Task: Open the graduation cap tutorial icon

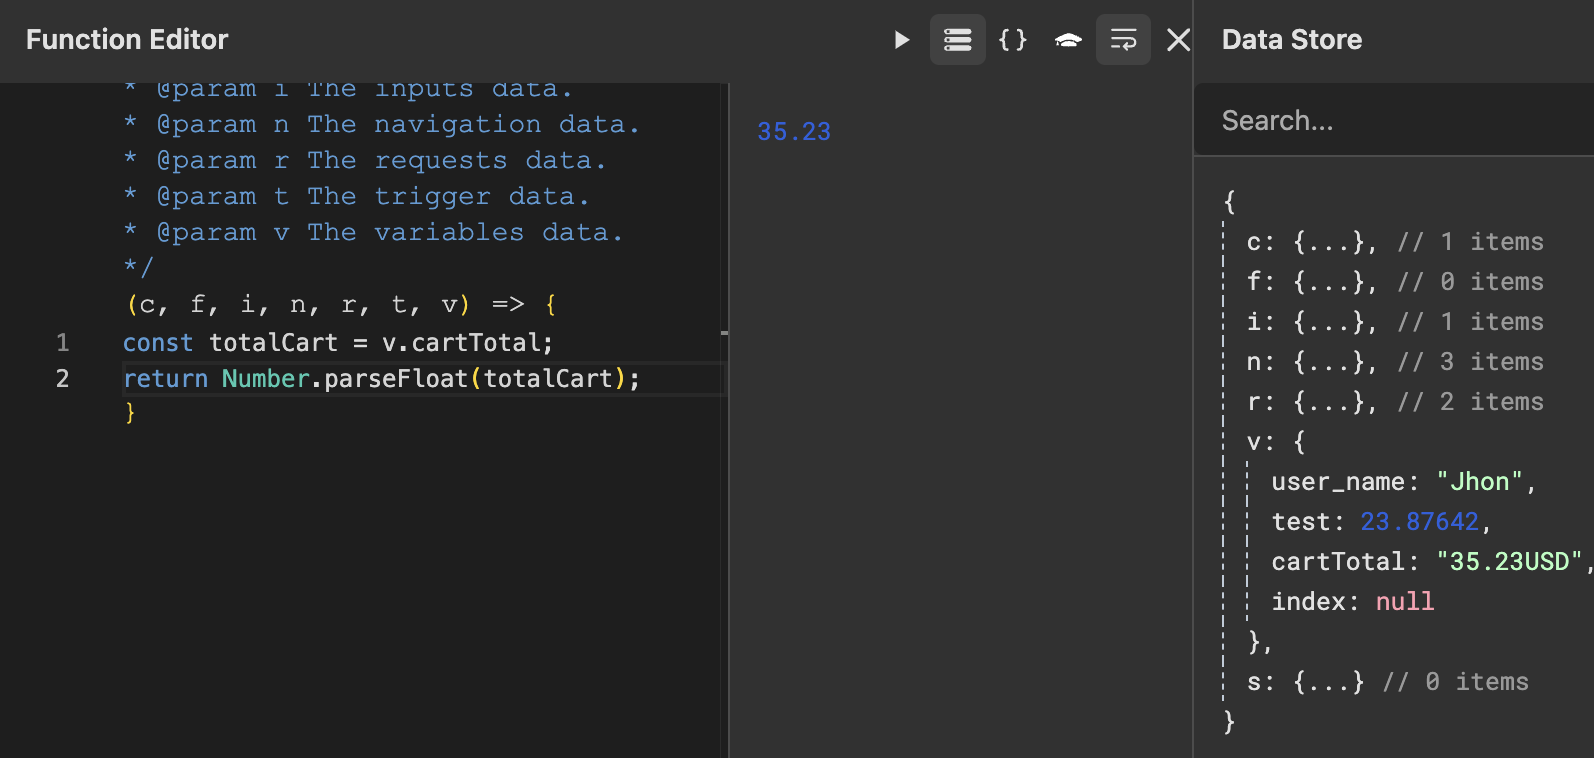Action: [1068, 40]
